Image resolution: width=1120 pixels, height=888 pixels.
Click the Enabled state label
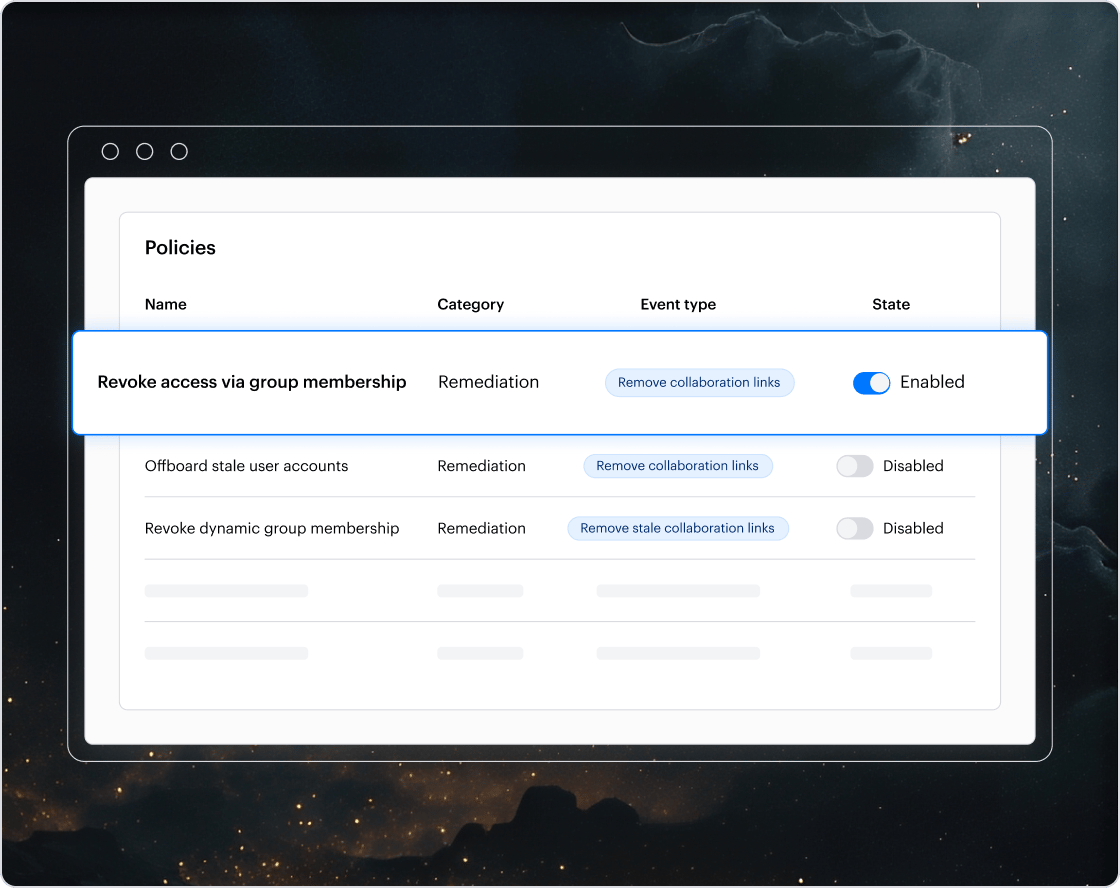coord(932,382)
